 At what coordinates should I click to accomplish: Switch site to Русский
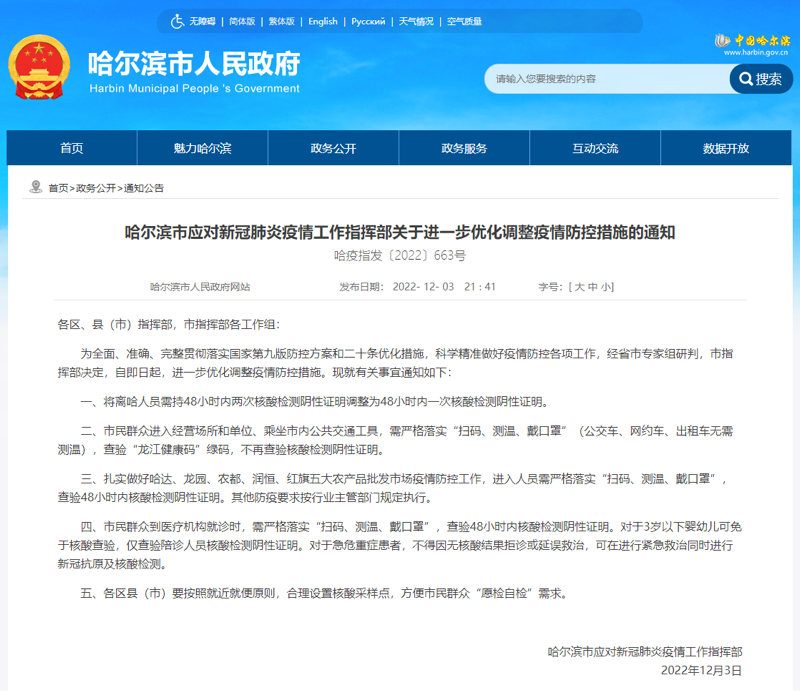(368, 21)
